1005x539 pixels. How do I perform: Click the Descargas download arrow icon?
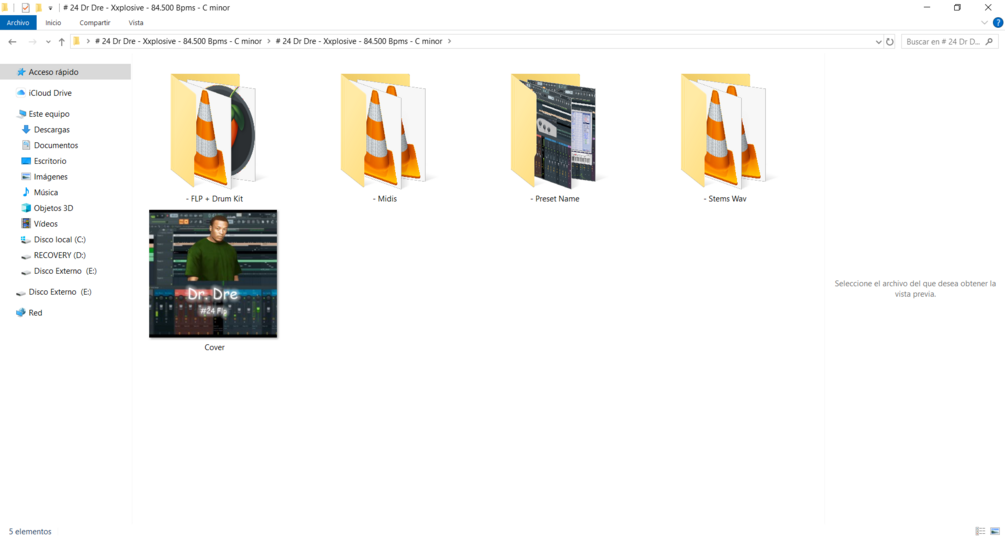[x=26, y=129]
